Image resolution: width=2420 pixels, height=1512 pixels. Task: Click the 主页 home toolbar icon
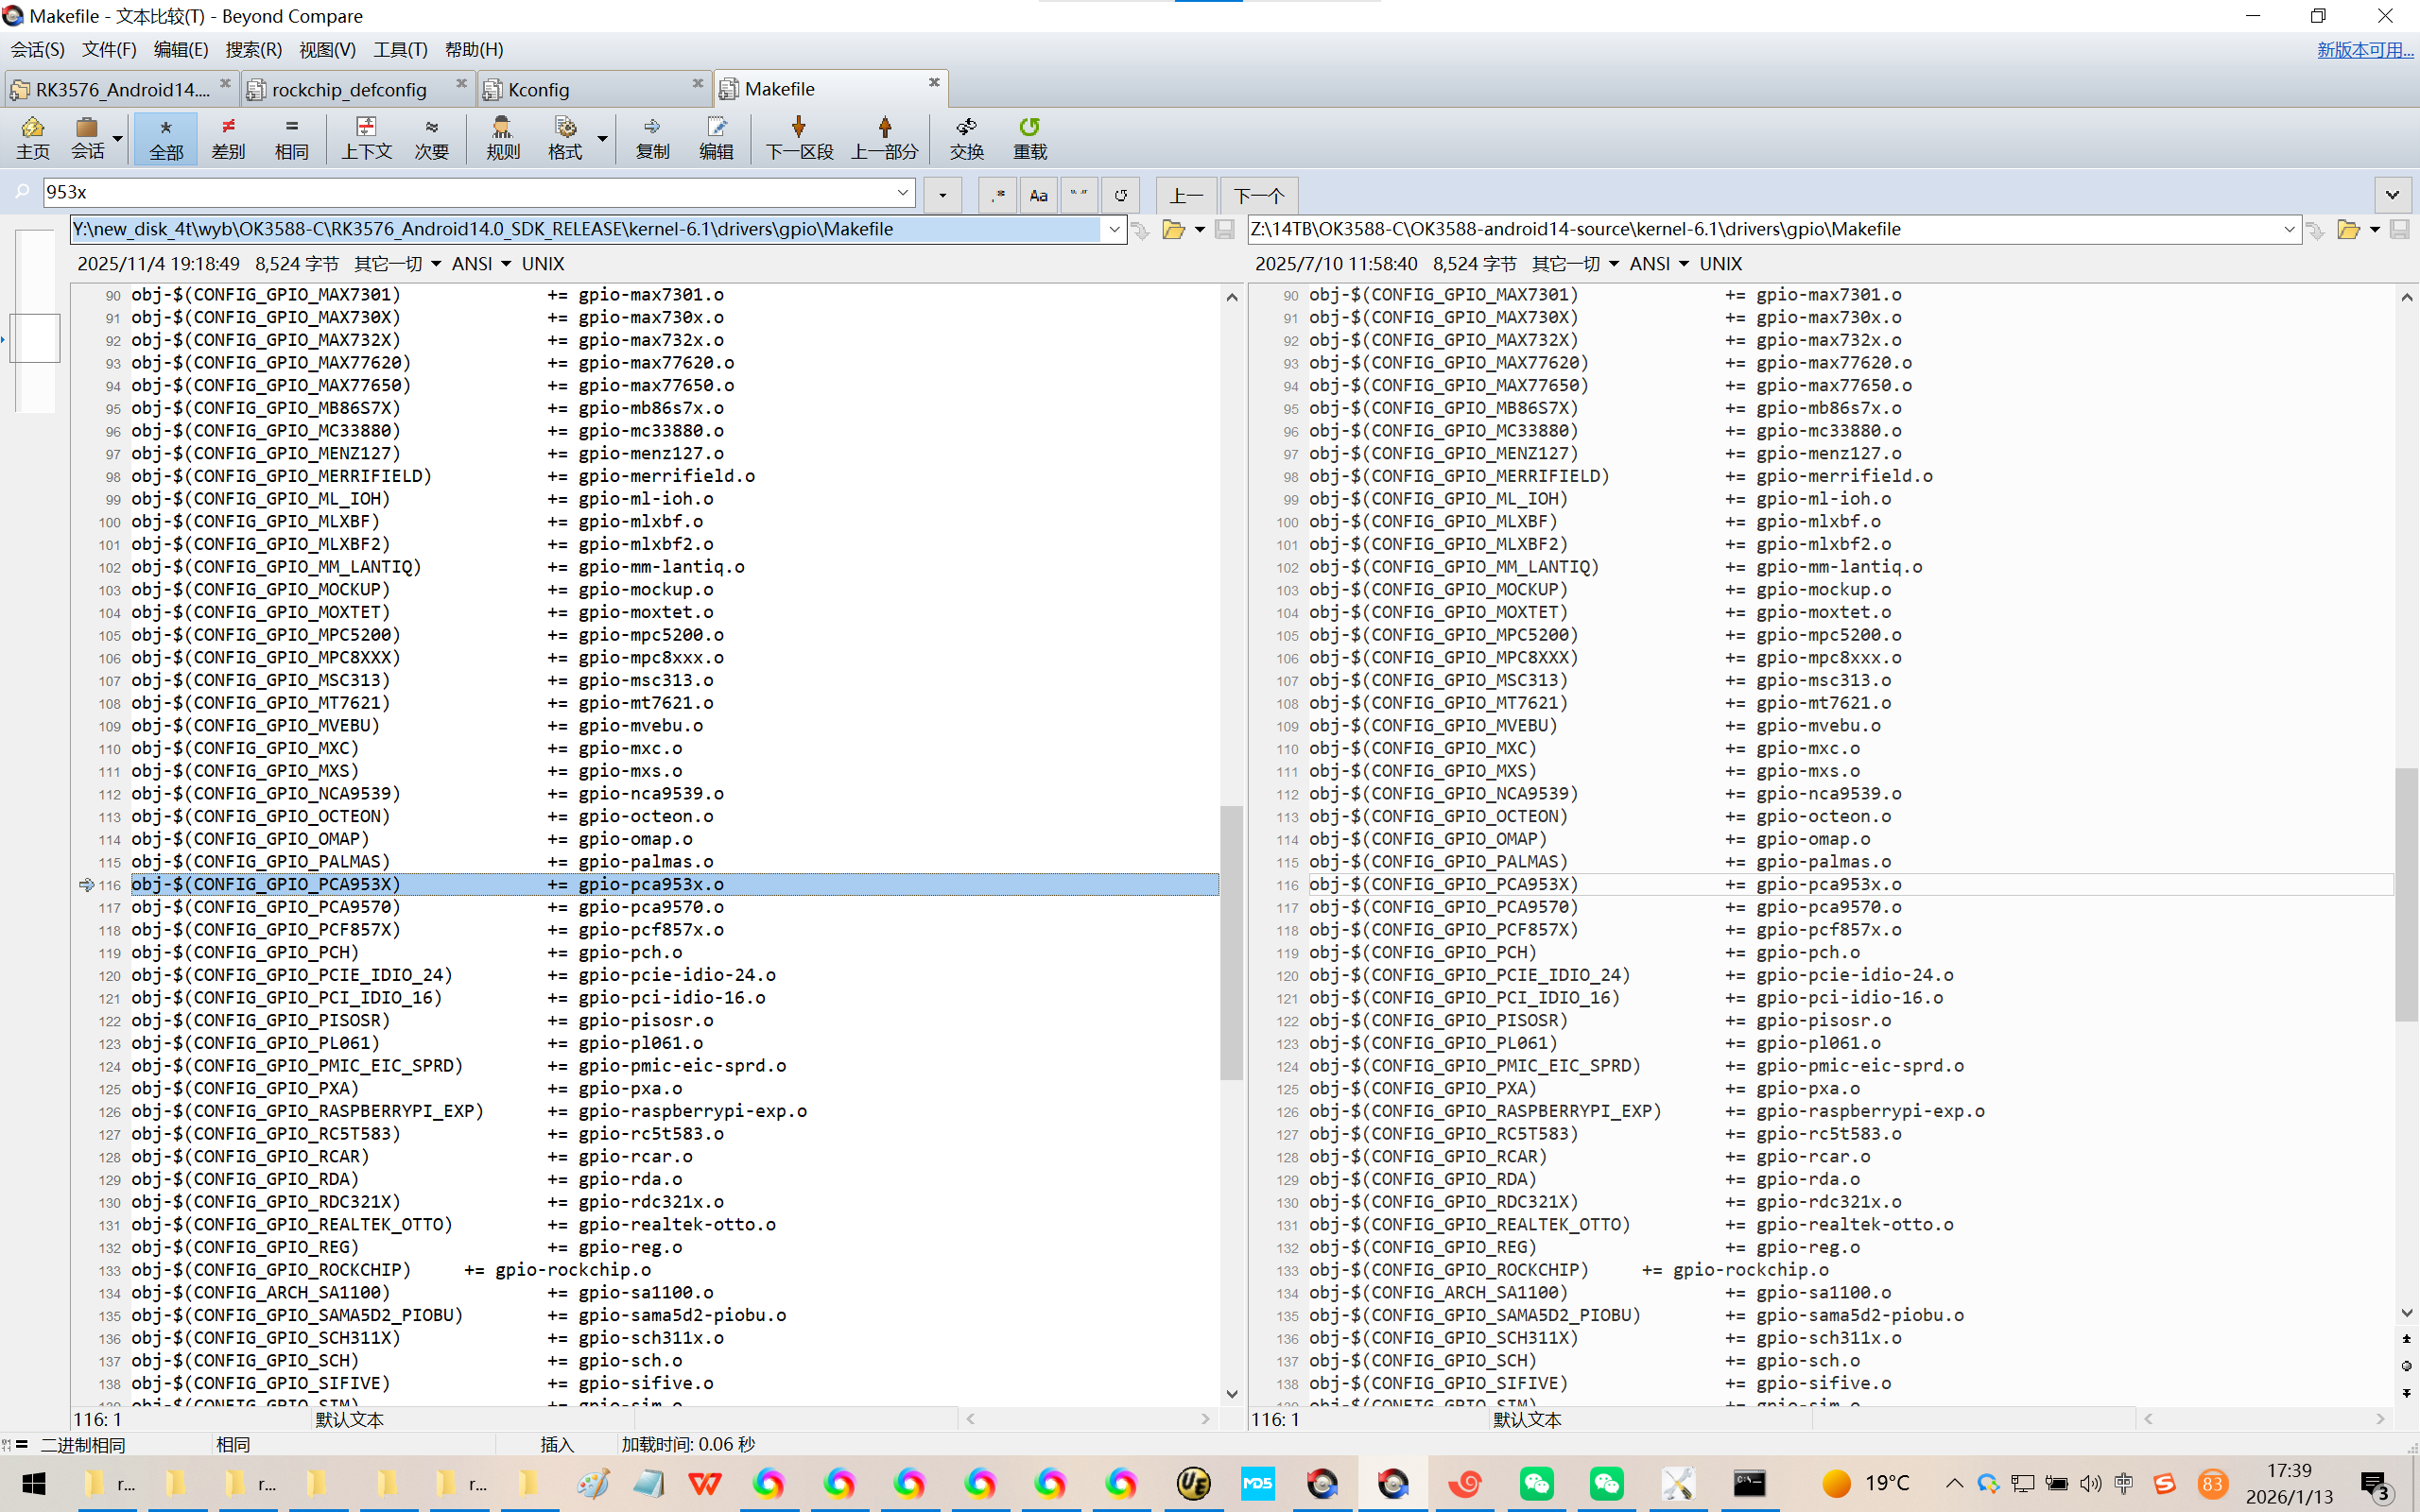(x=32, y=137)
